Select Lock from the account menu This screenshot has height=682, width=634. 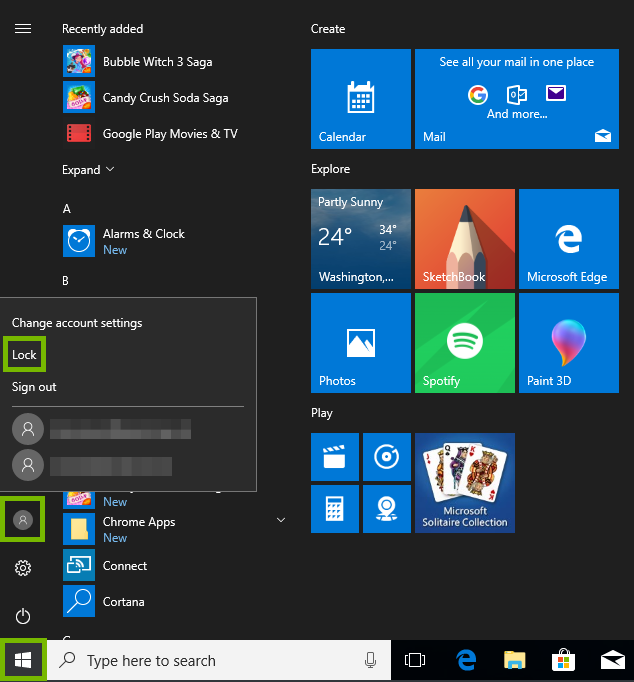[24, 354]
